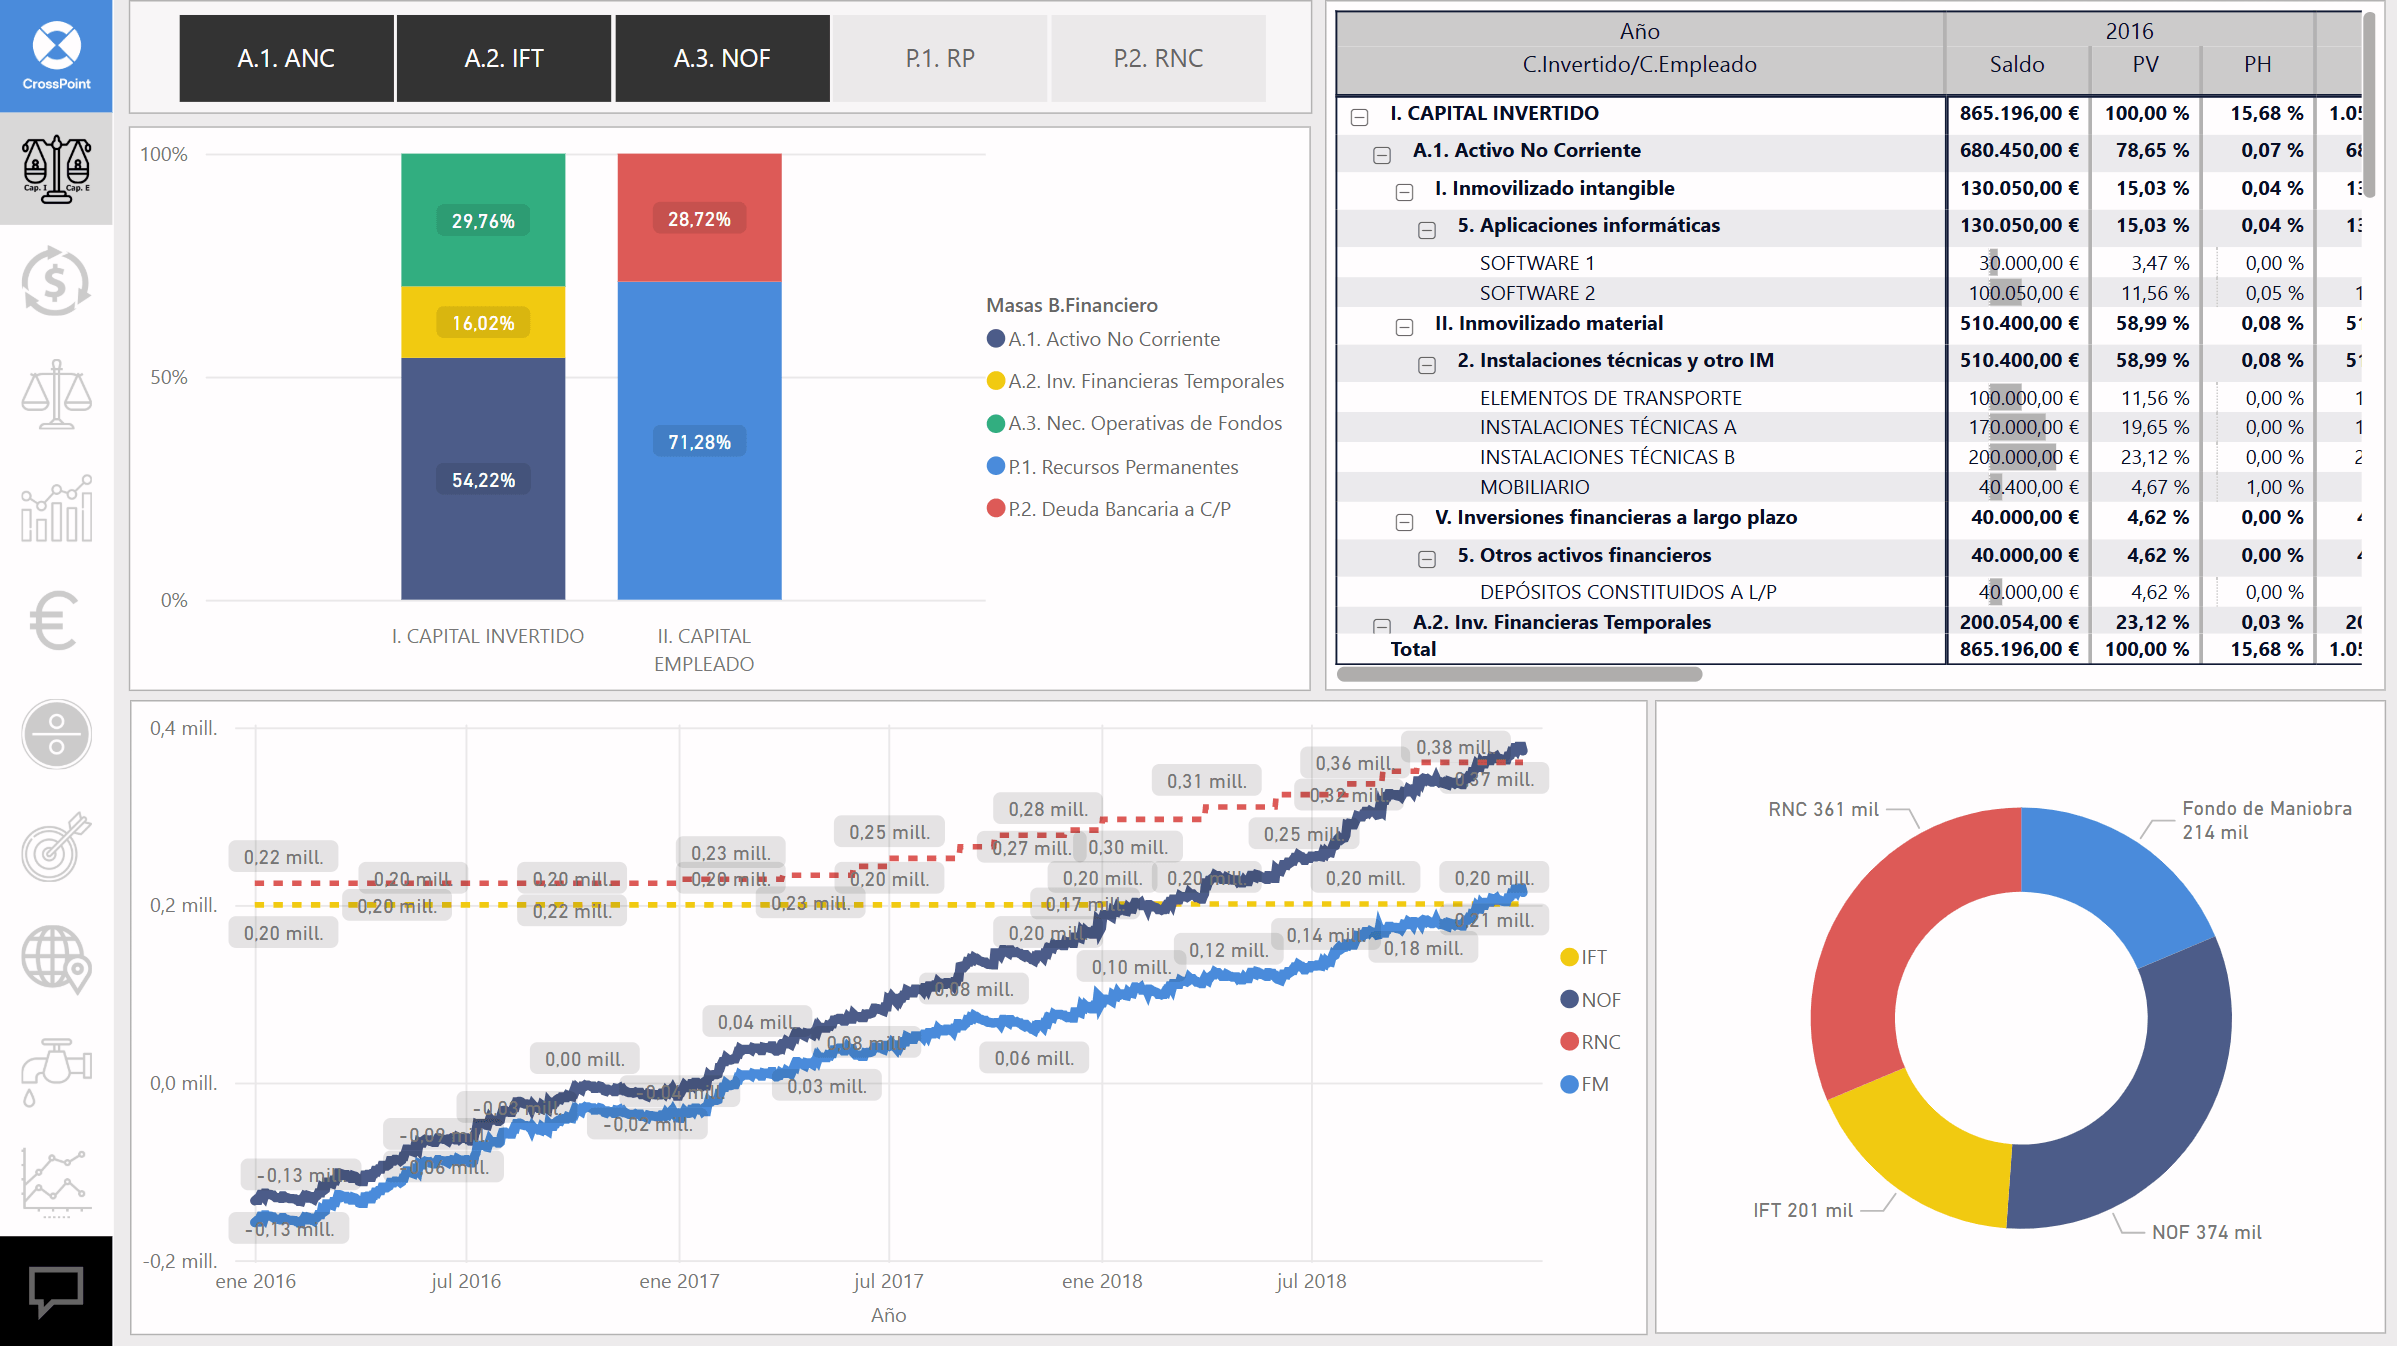The height and width of the screenshot is (1346, 2397).
Task: Collapse A.2. Inv. Financieras Temporales row
Action: tap(1382, 626)
